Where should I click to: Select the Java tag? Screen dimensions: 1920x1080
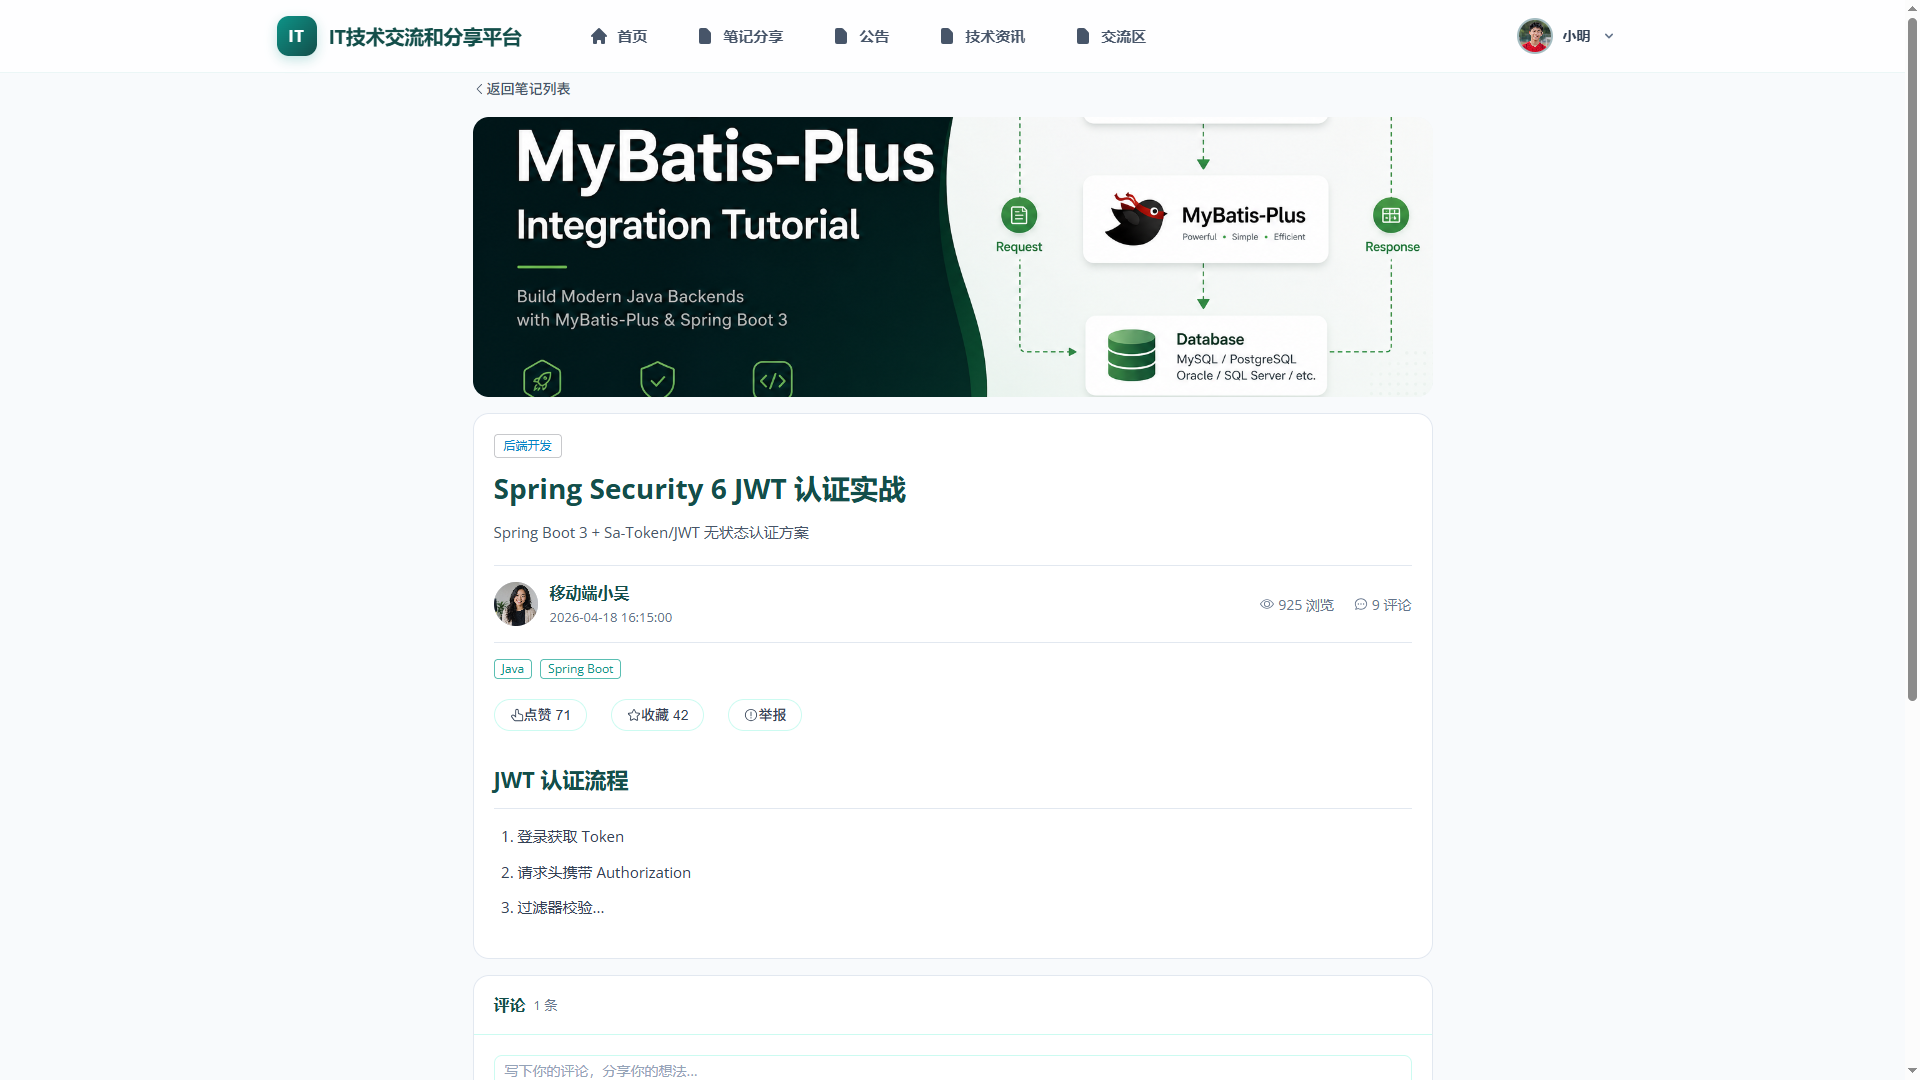tap(513, 669)
